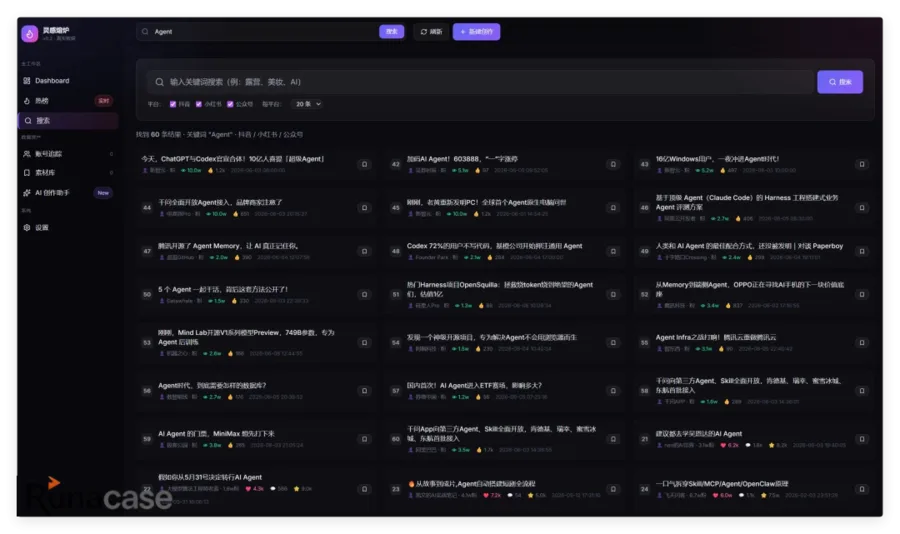Screen dimensions: 900x534
Task: Open the Codex 72% result title
Action: (494, 246)
